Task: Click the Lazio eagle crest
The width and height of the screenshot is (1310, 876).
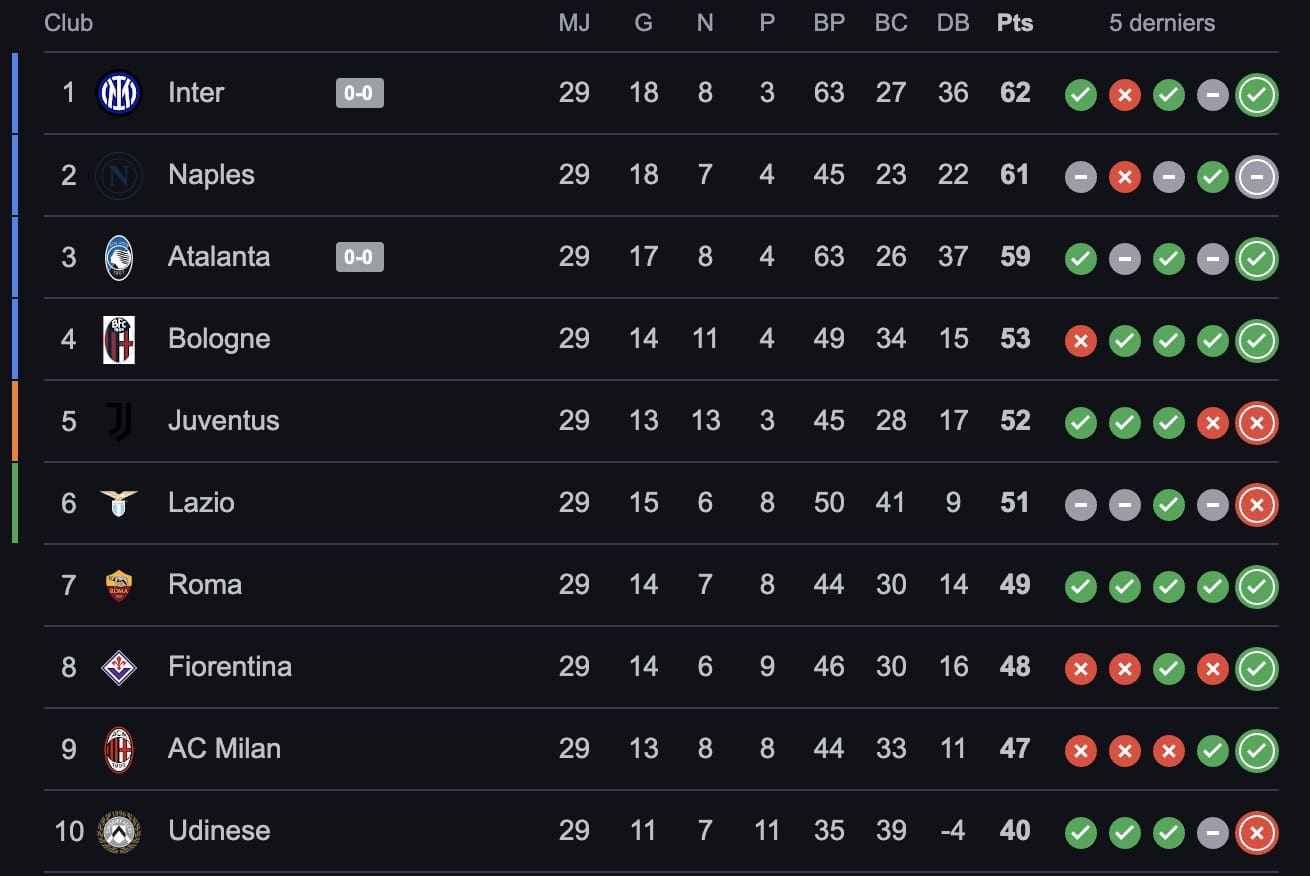Action: (119, 503)
